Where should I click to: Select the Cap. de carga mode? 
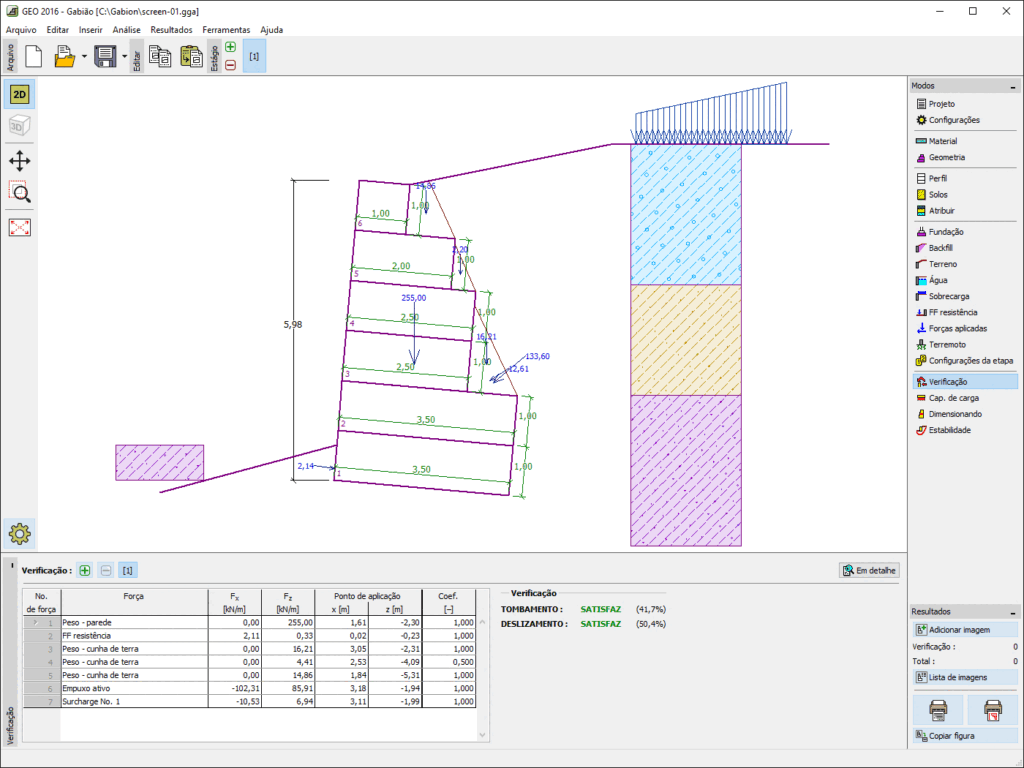click(965, 398)
